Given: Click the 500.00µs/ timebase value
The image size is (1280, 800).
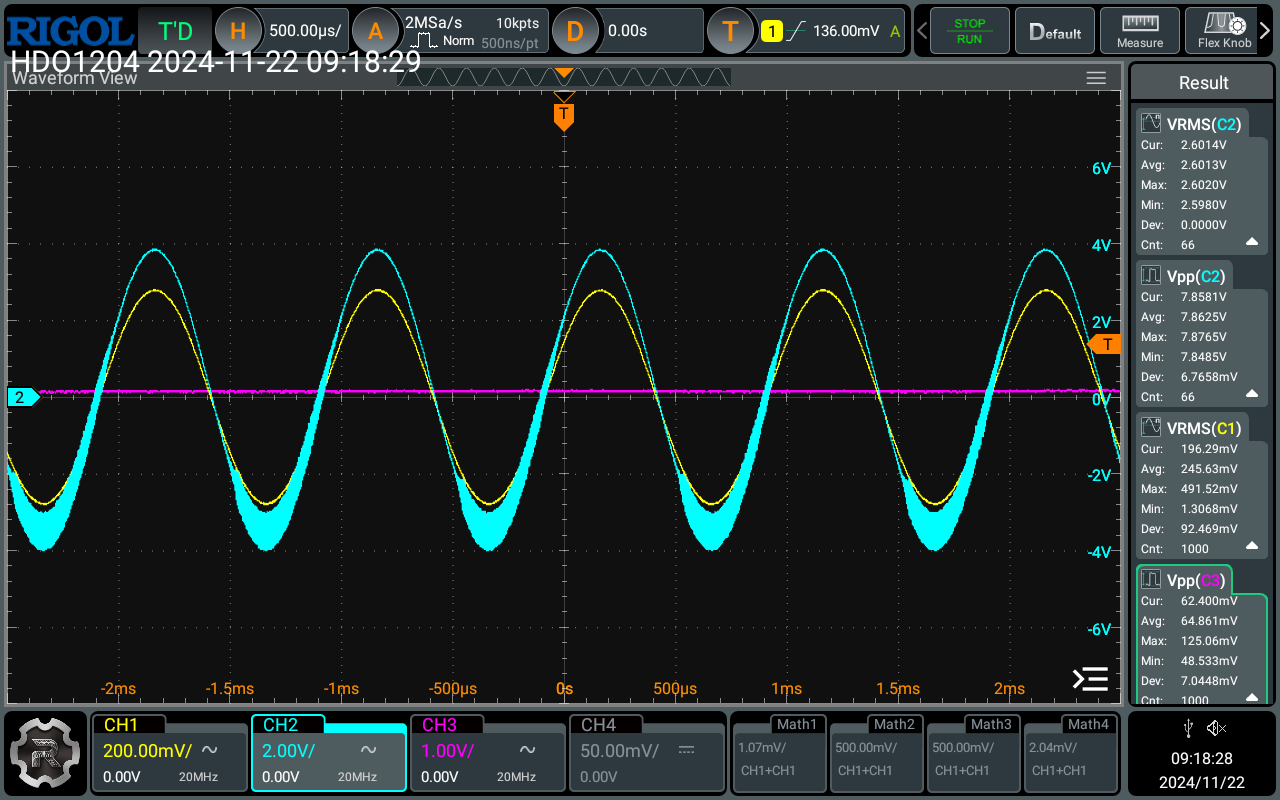Looking at the screenshot, I should (x=304, y=31).
